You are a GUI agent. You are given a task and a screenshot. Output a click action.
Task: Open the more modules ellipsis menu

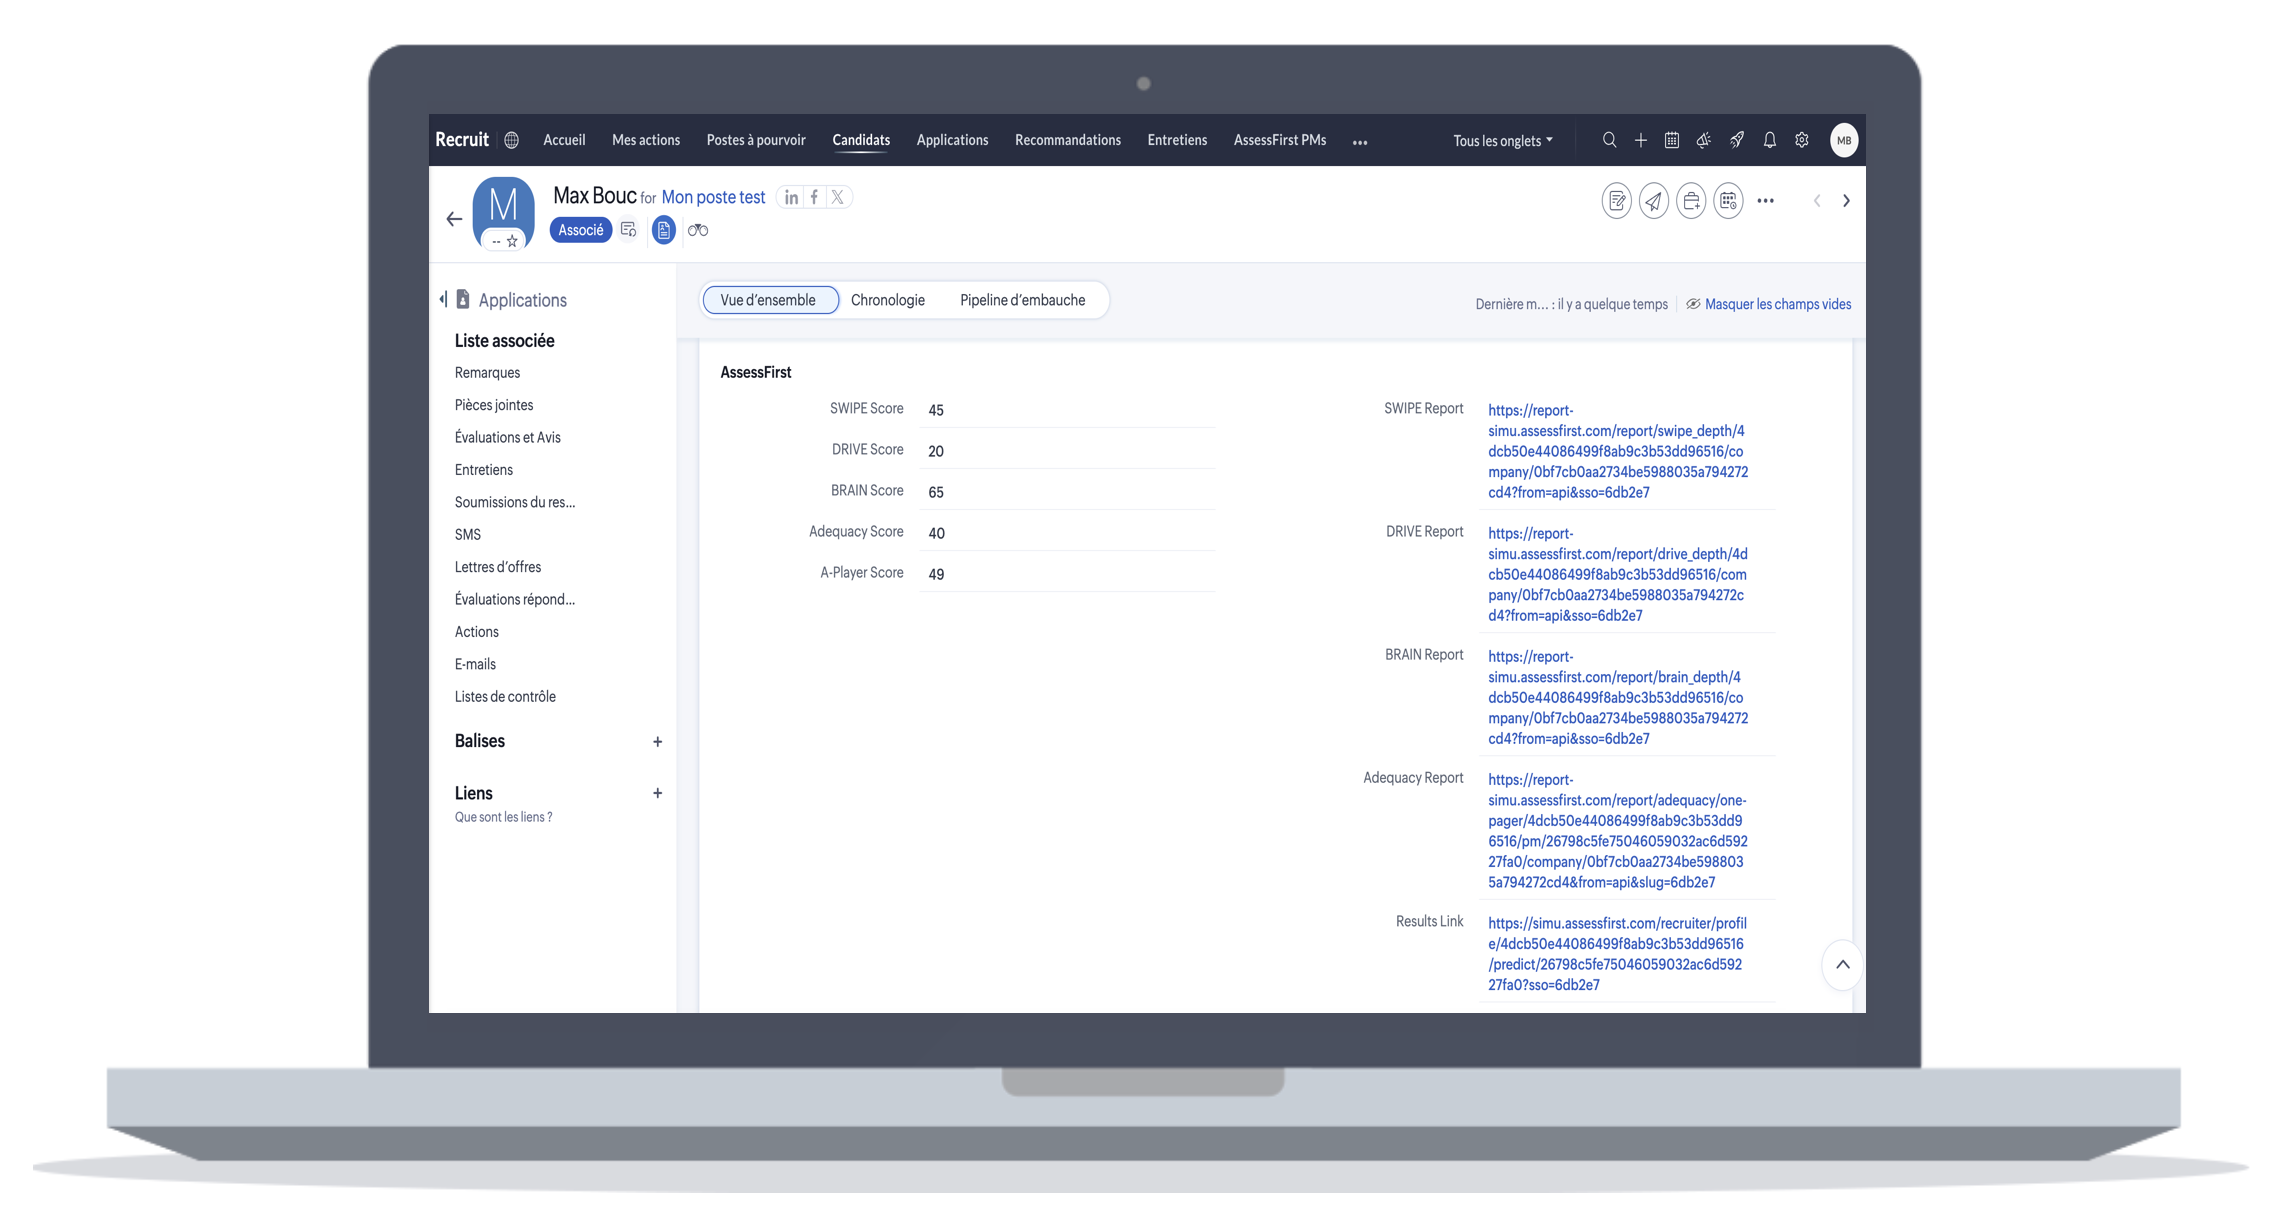pos(1359,142)
